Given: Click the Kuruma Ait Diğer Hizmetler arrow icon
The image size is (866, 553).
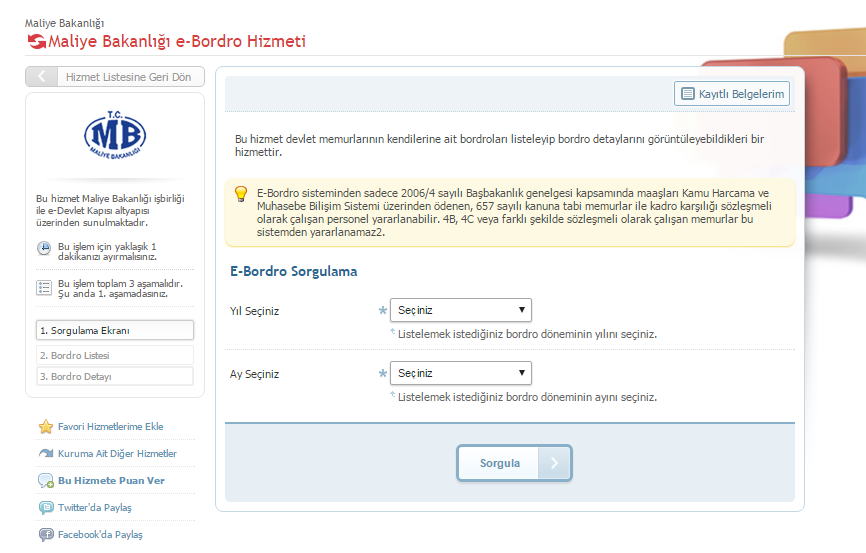Looking at the screenshot, I should (x=46, y=454).
